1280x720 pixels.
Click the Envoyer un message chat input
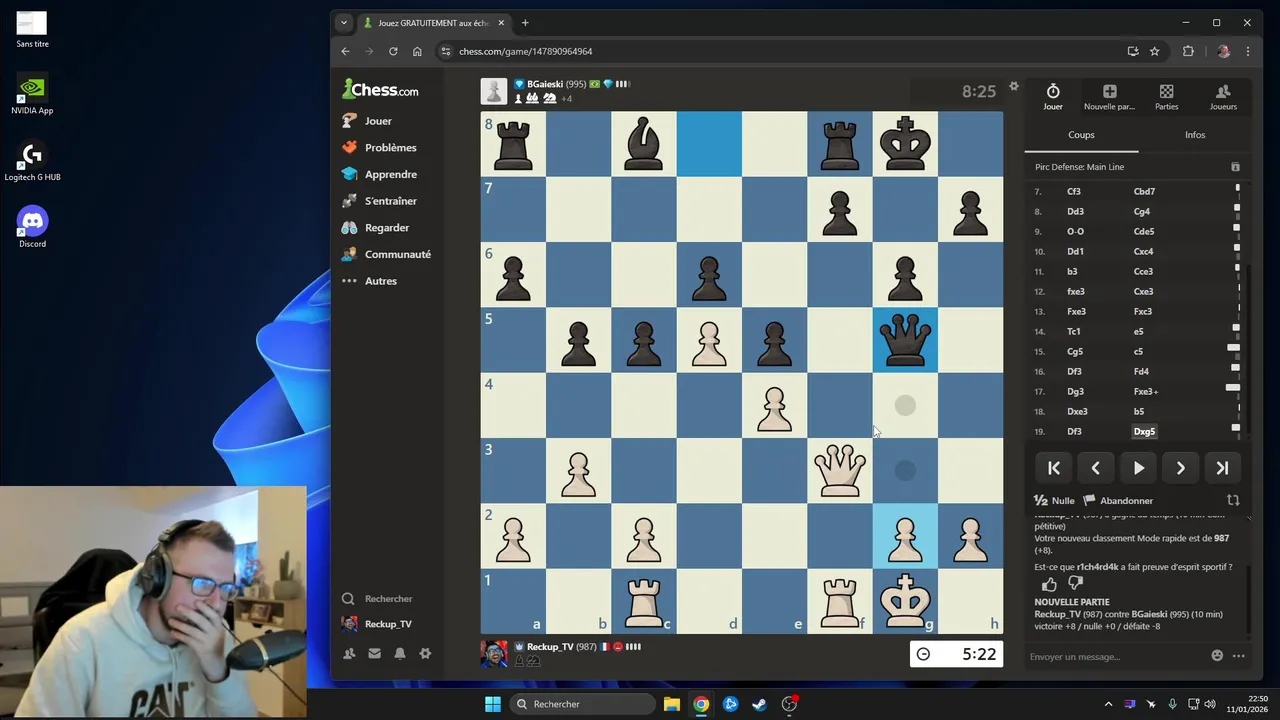tap(1115, 656)
